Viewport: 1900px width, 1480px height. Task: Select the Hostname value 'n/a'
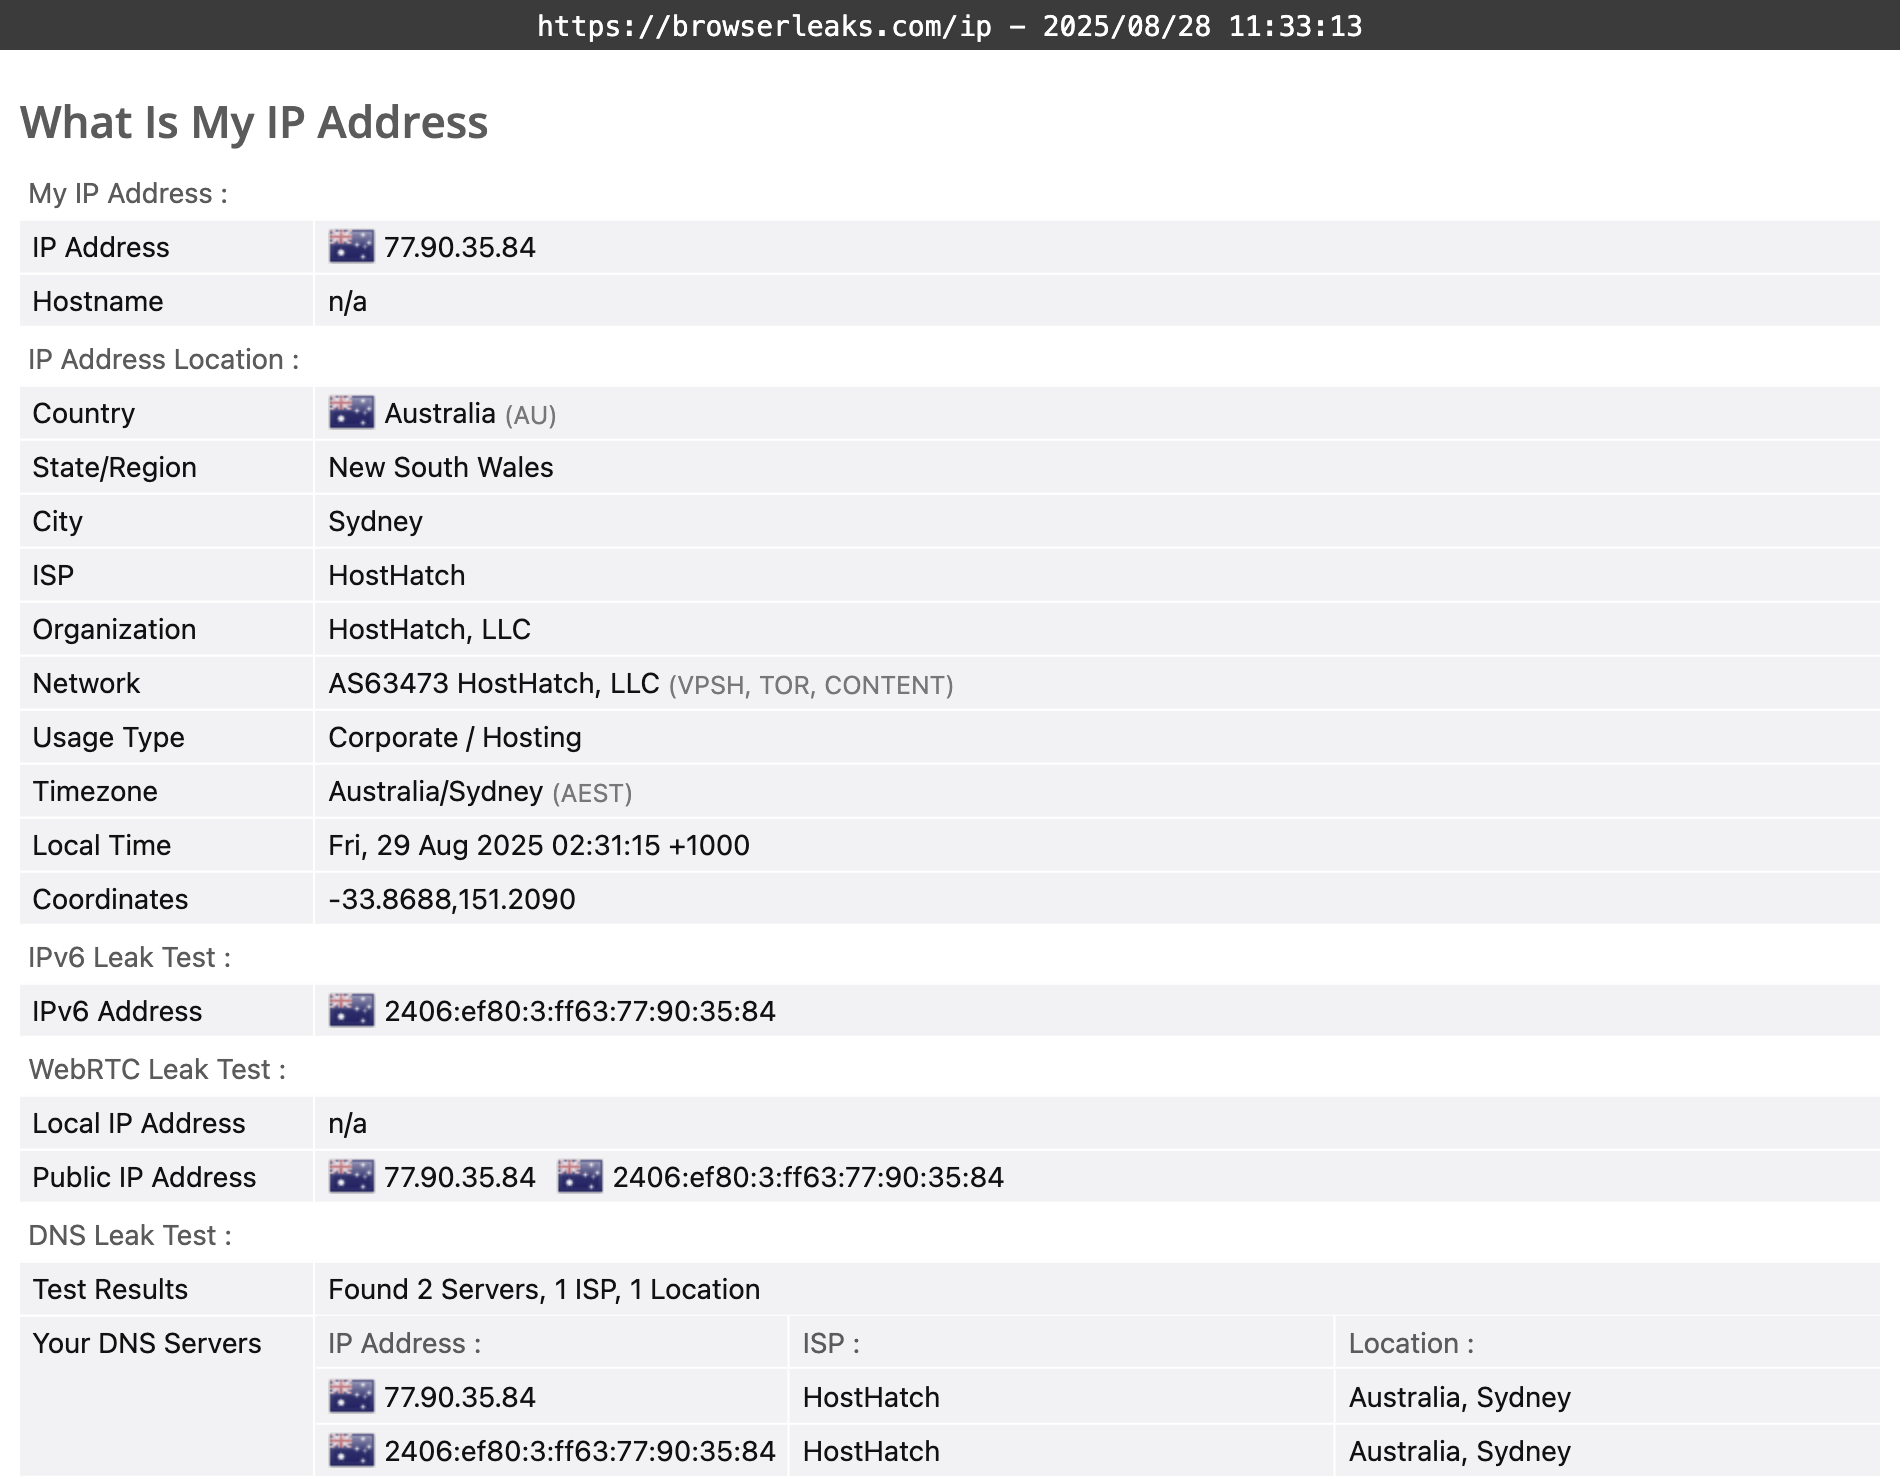click(347, 301)
